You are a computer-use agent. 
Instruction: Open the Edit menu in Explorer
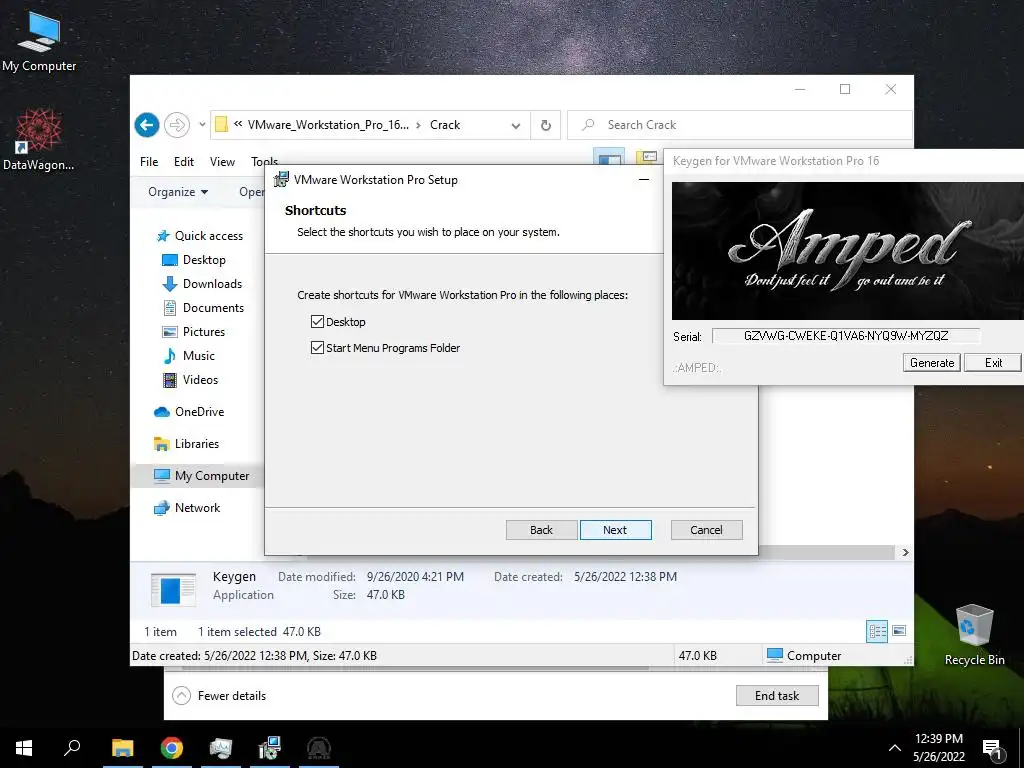pyautogui.click(x=184, y=161)
